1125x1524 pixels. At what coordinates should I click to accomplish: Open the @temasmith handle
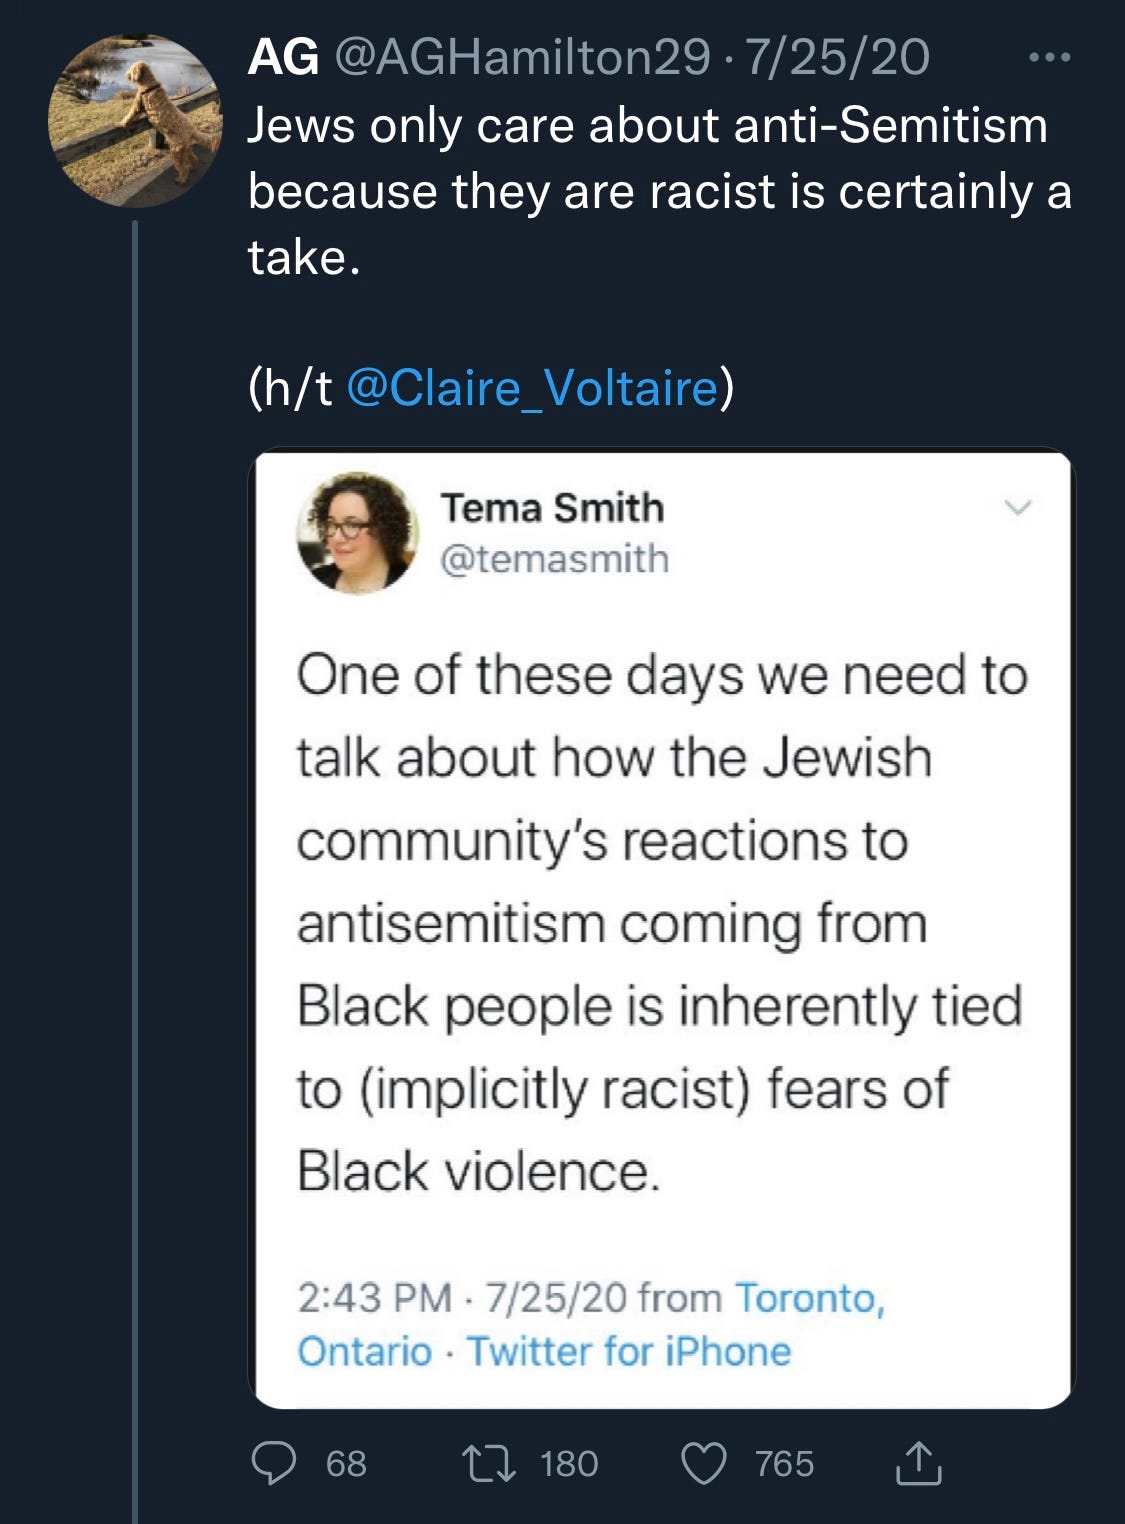[x=554, y=558]
